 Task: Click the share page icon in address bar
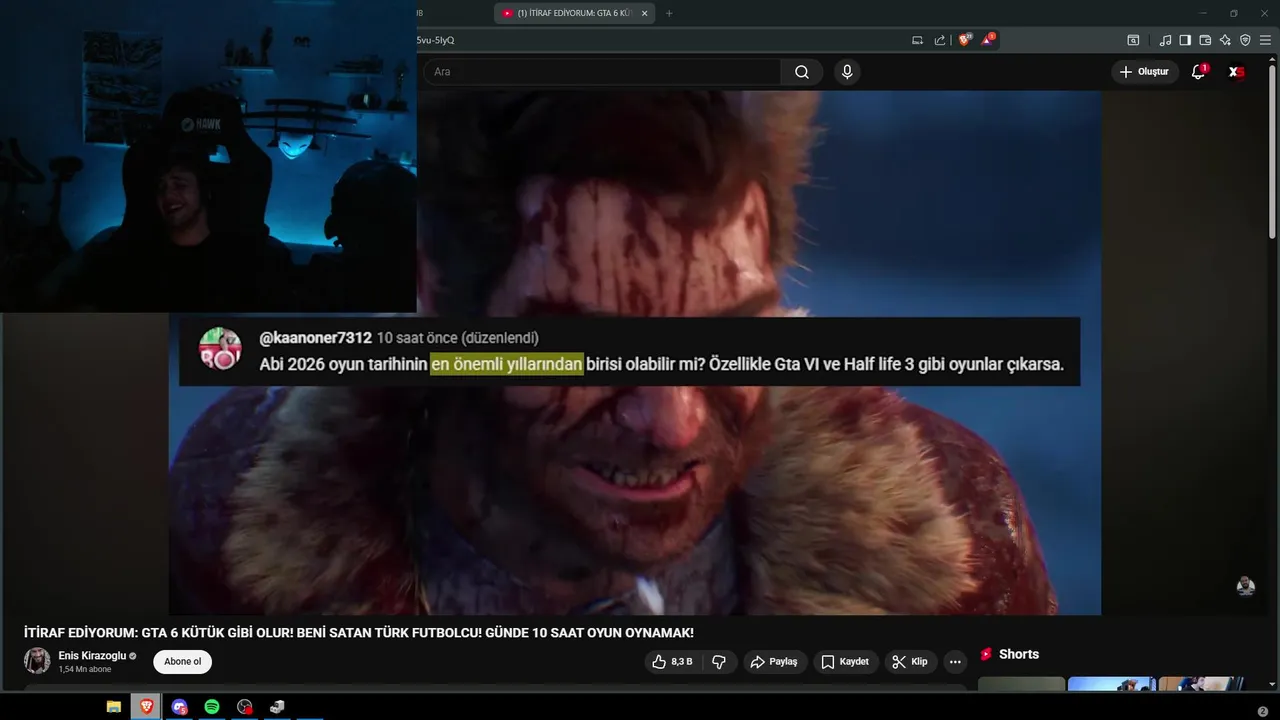[940, 40]
